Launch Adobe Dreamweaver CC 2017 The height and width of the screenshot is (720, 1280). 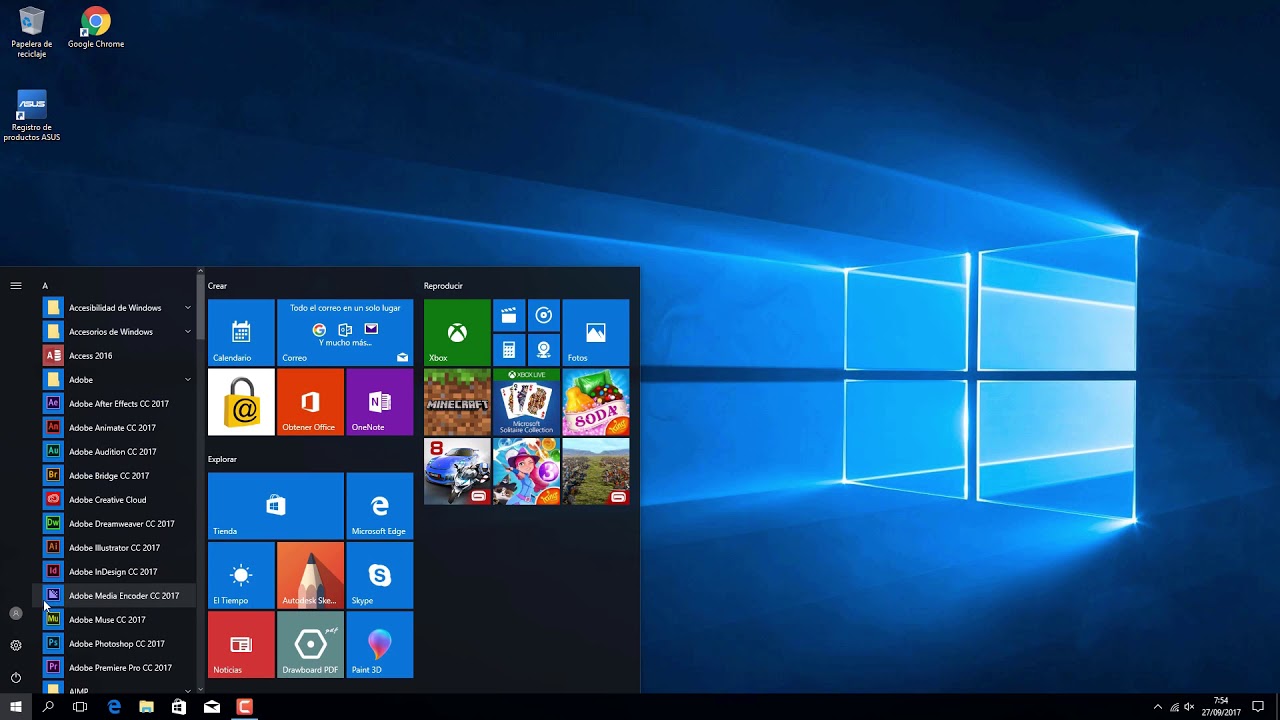tap(118, 524)
